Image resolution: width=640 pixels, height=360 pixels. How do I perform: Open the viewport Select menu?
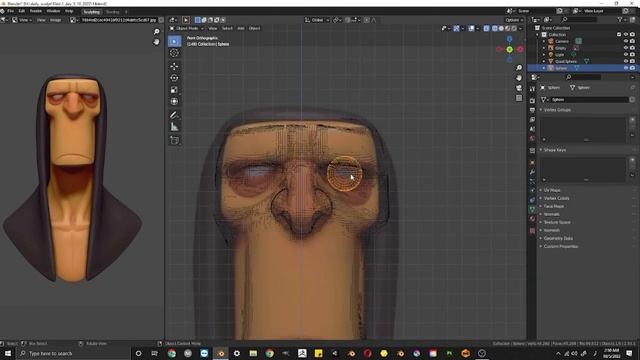coord(227,28)
